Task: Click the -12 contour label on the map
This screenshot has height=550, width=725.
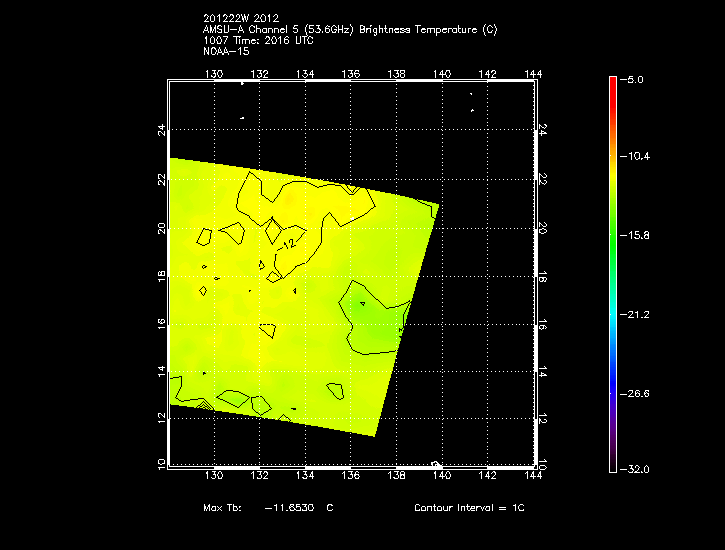Action: pyautogui.click(x=288, y=245)
